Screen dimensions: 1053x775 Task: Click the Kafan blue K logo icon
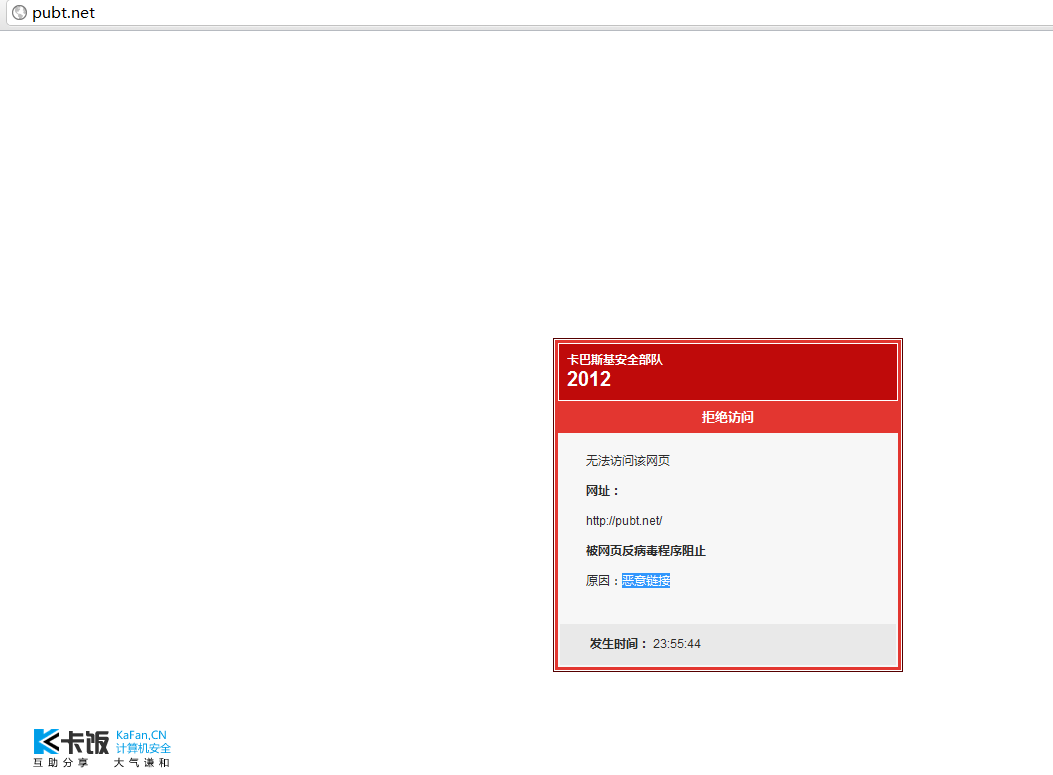click(x=47, y=741)
